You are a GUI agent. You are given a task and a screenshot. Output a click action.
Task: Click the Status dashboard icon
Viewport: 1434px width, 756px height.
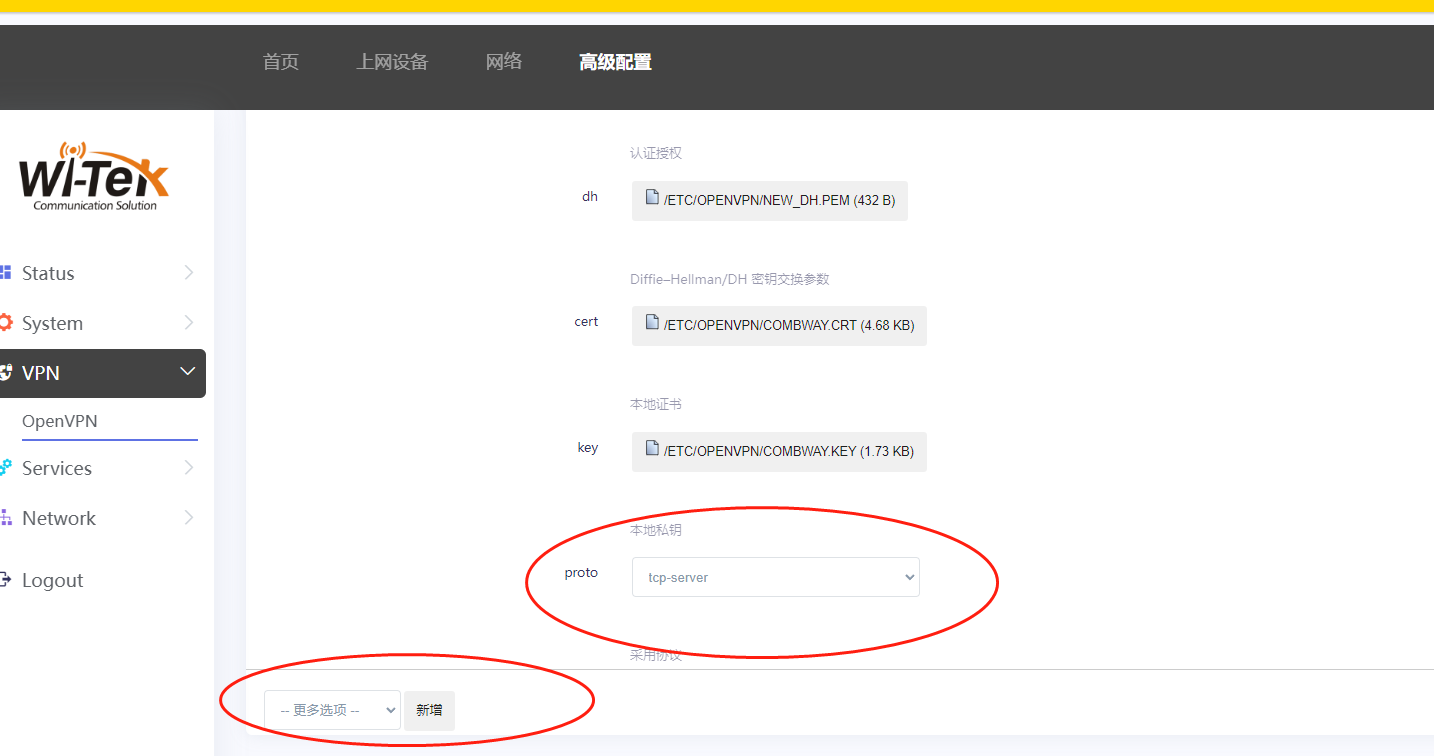tap(6, 273)
